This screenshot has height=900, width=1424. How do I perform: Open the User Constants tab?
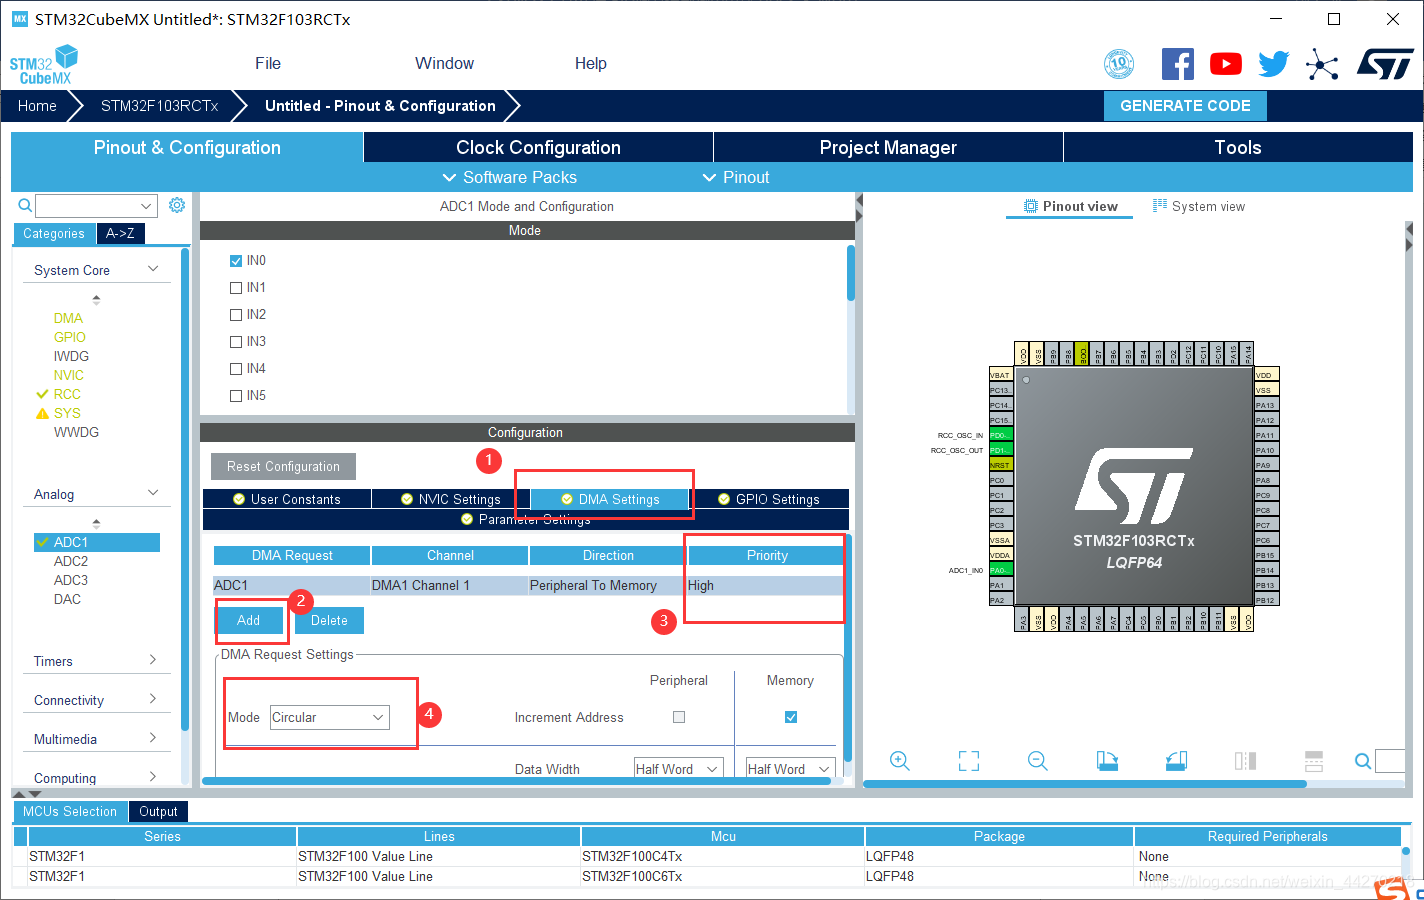tap(287, 499)
